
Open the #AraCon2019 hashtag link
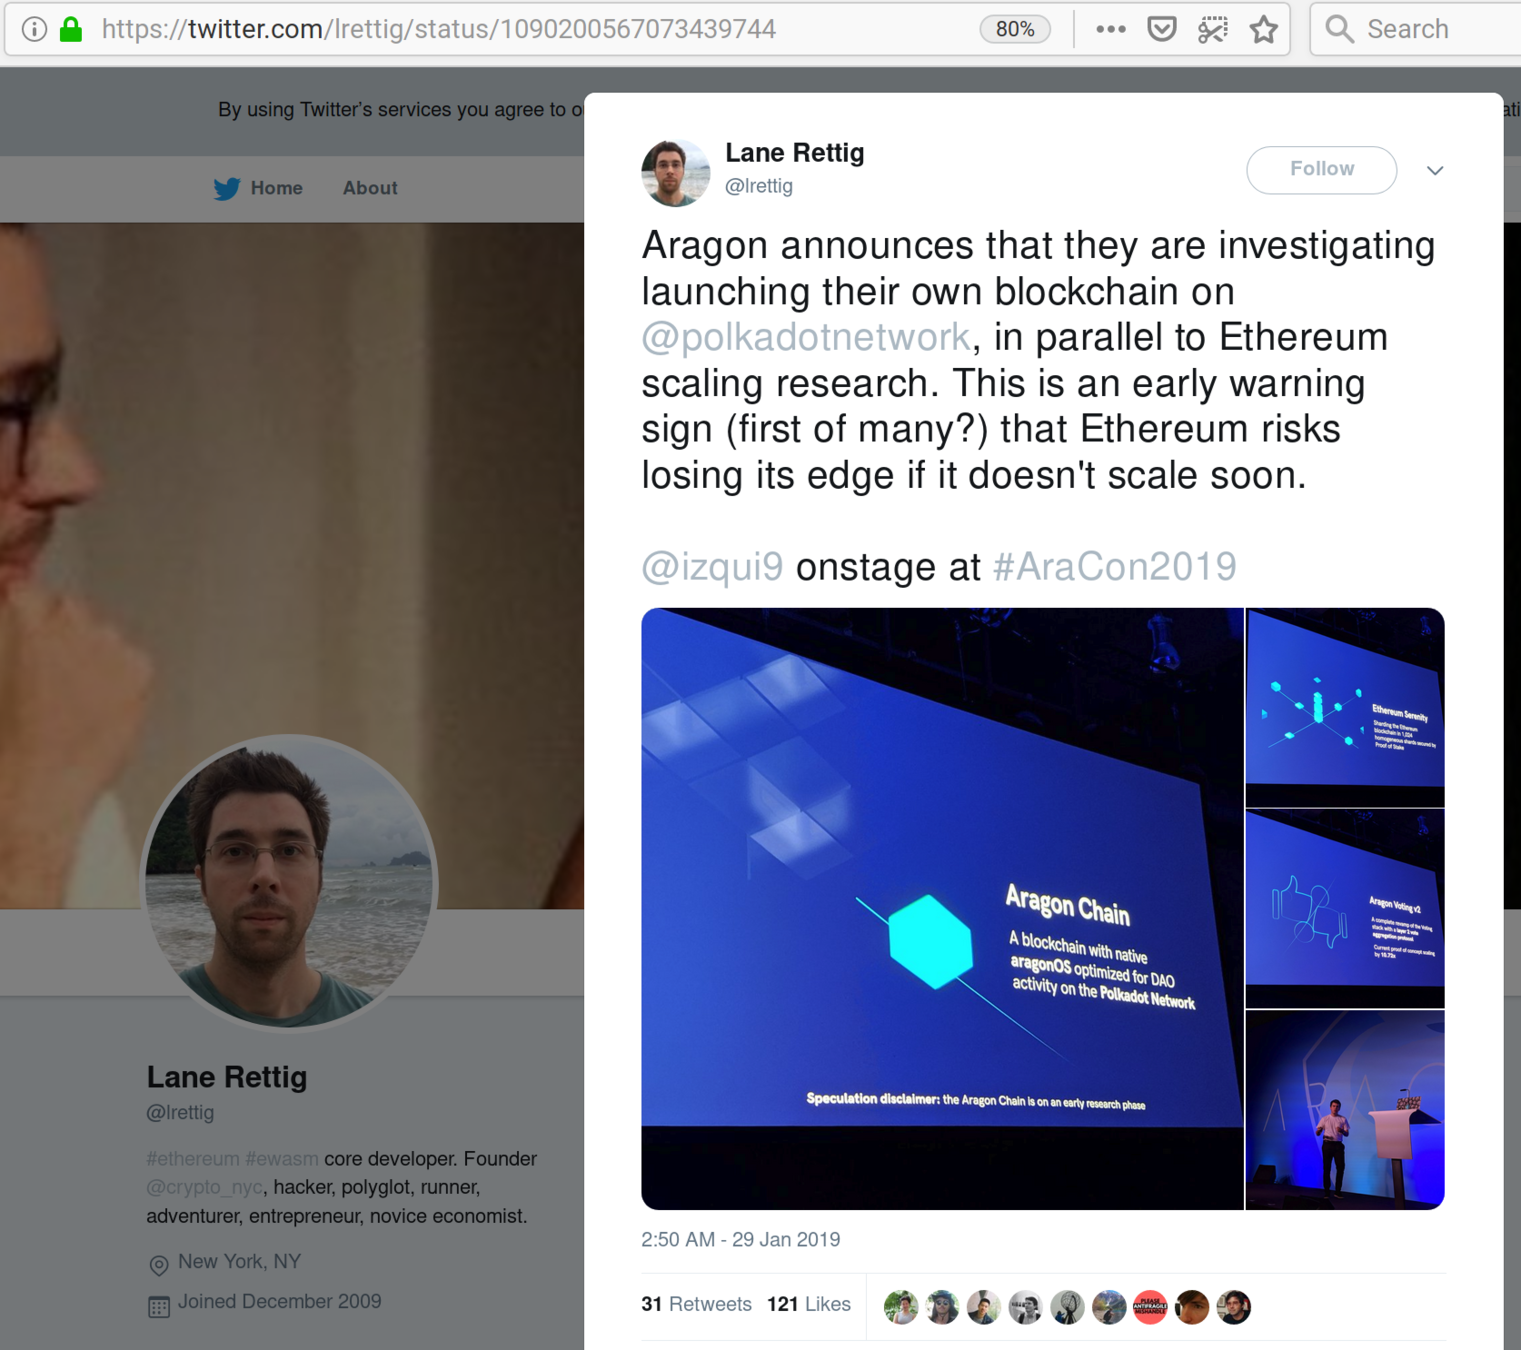click(x=1115, y=567)
